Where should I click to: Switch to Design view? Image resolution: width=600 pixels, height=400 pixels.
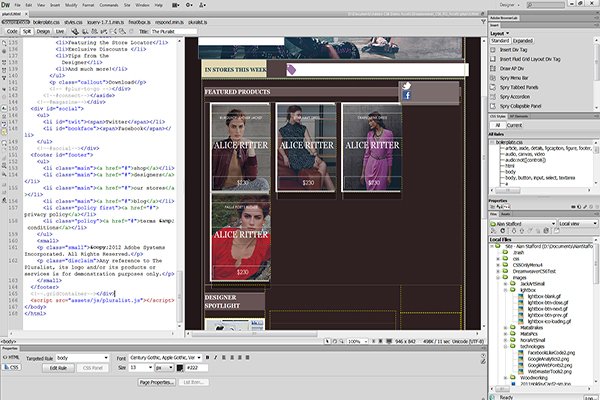43,31
